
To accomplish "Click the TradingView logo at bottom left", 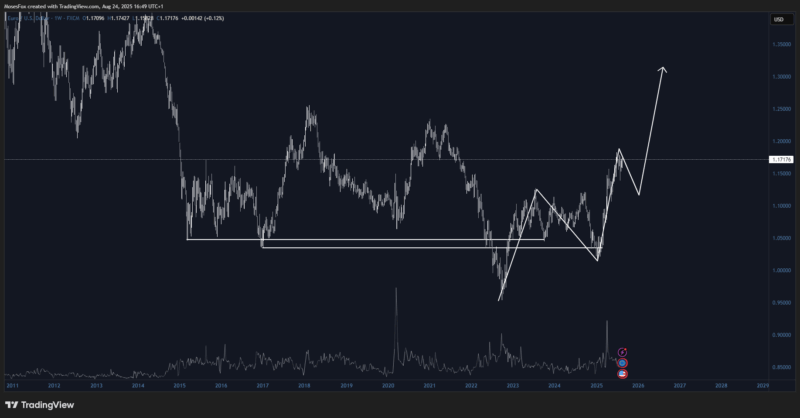I will (x=40, y=405).
